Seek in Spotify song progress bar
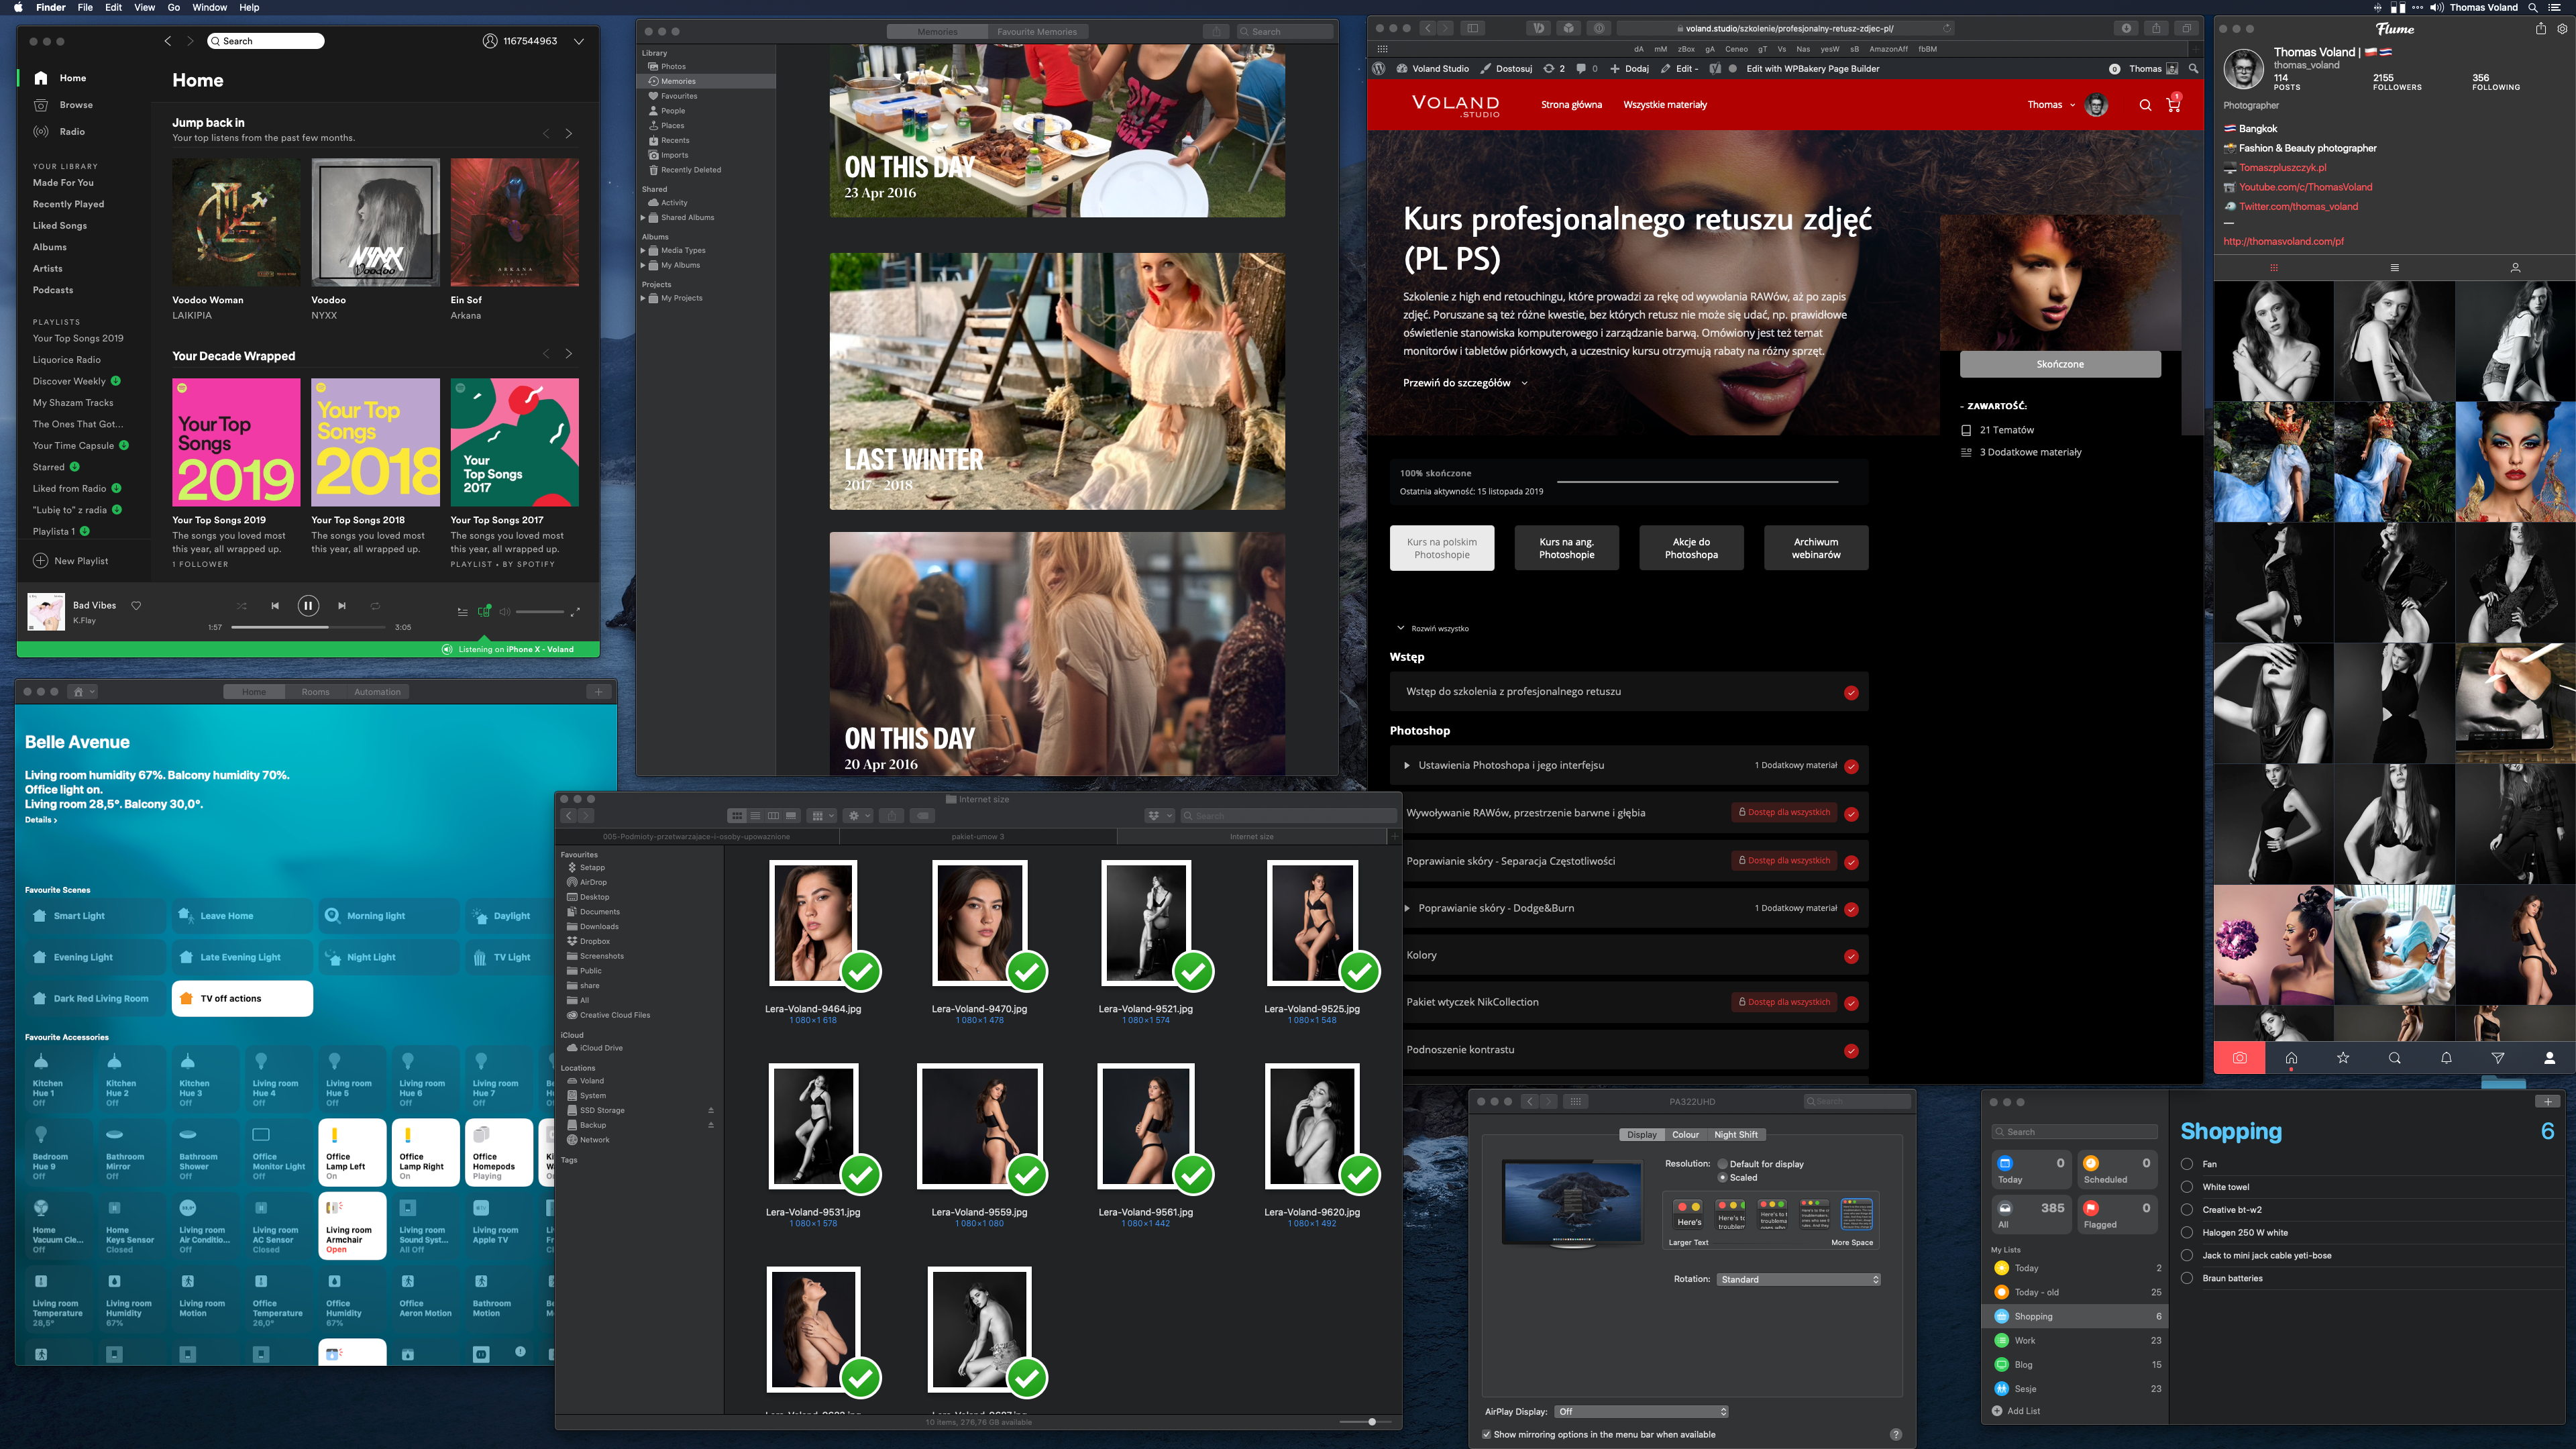 pyautogui.click(x=308, y=627)
